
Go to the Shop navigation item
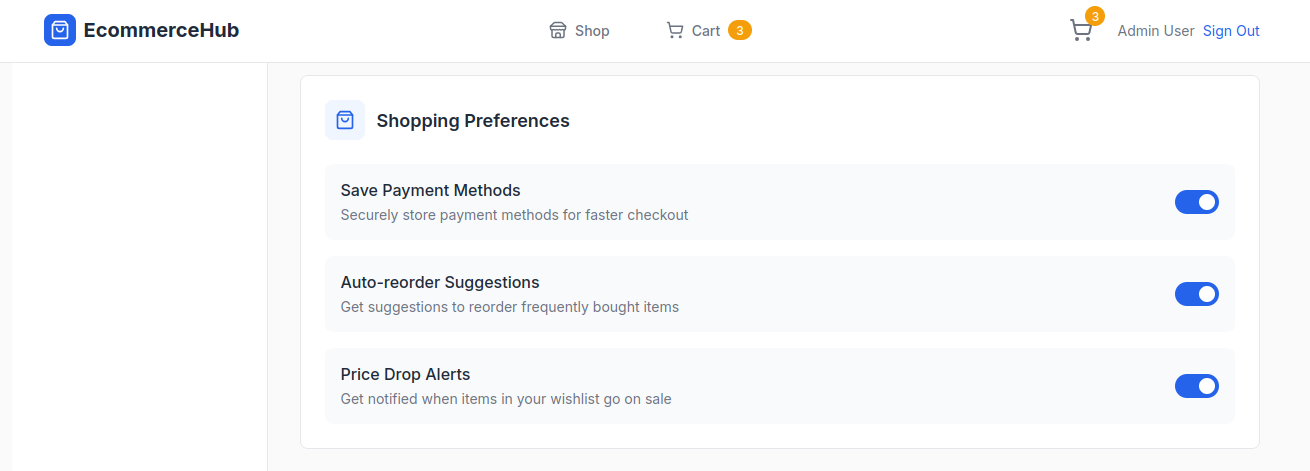591,31
